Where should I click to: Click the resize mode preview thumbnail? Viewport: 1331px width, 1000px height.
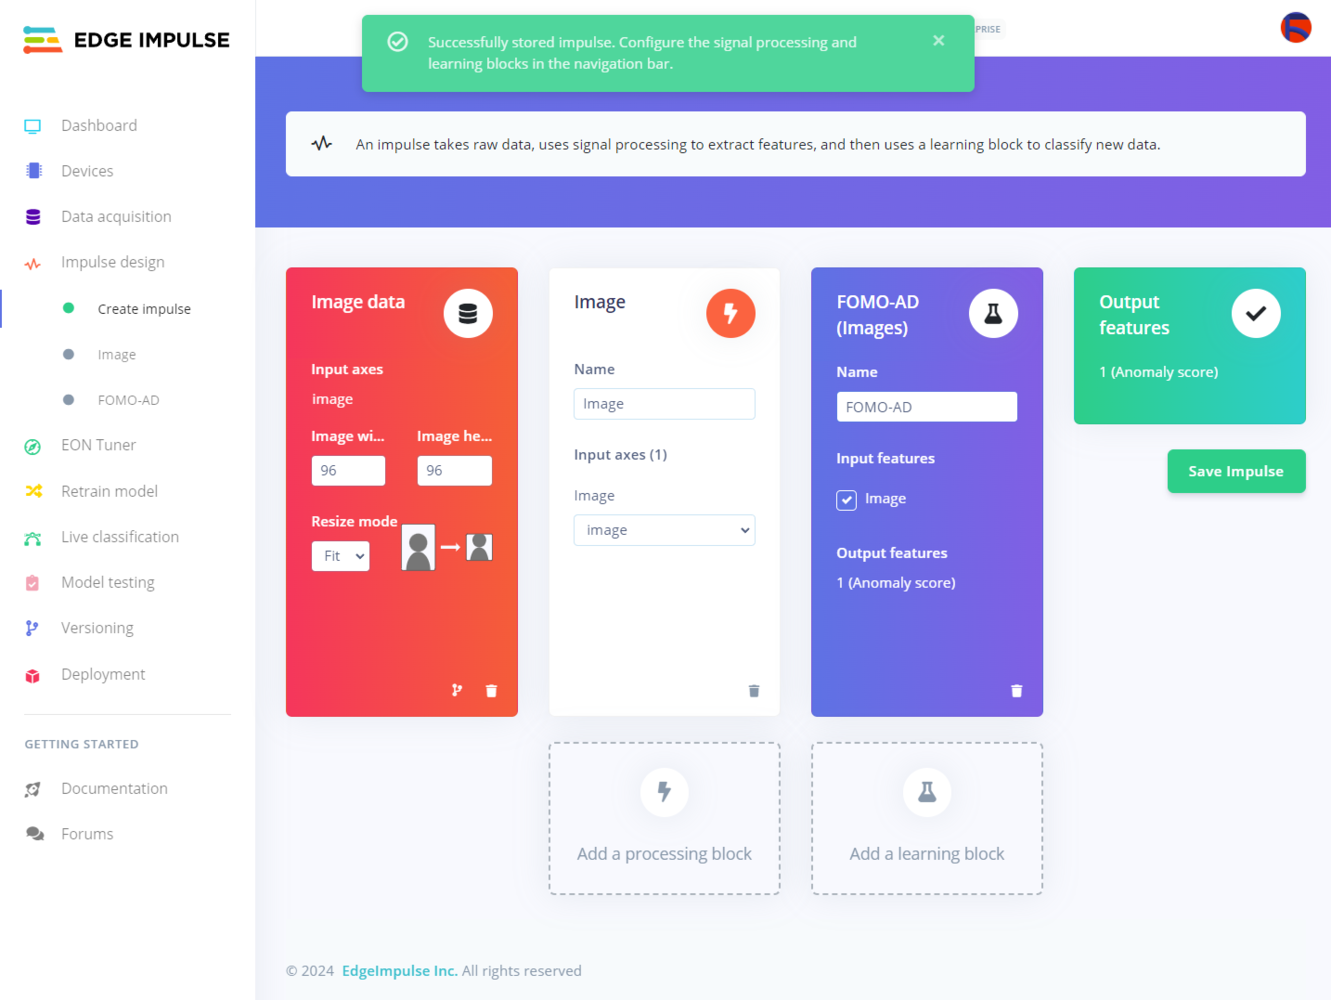point(447,547)
